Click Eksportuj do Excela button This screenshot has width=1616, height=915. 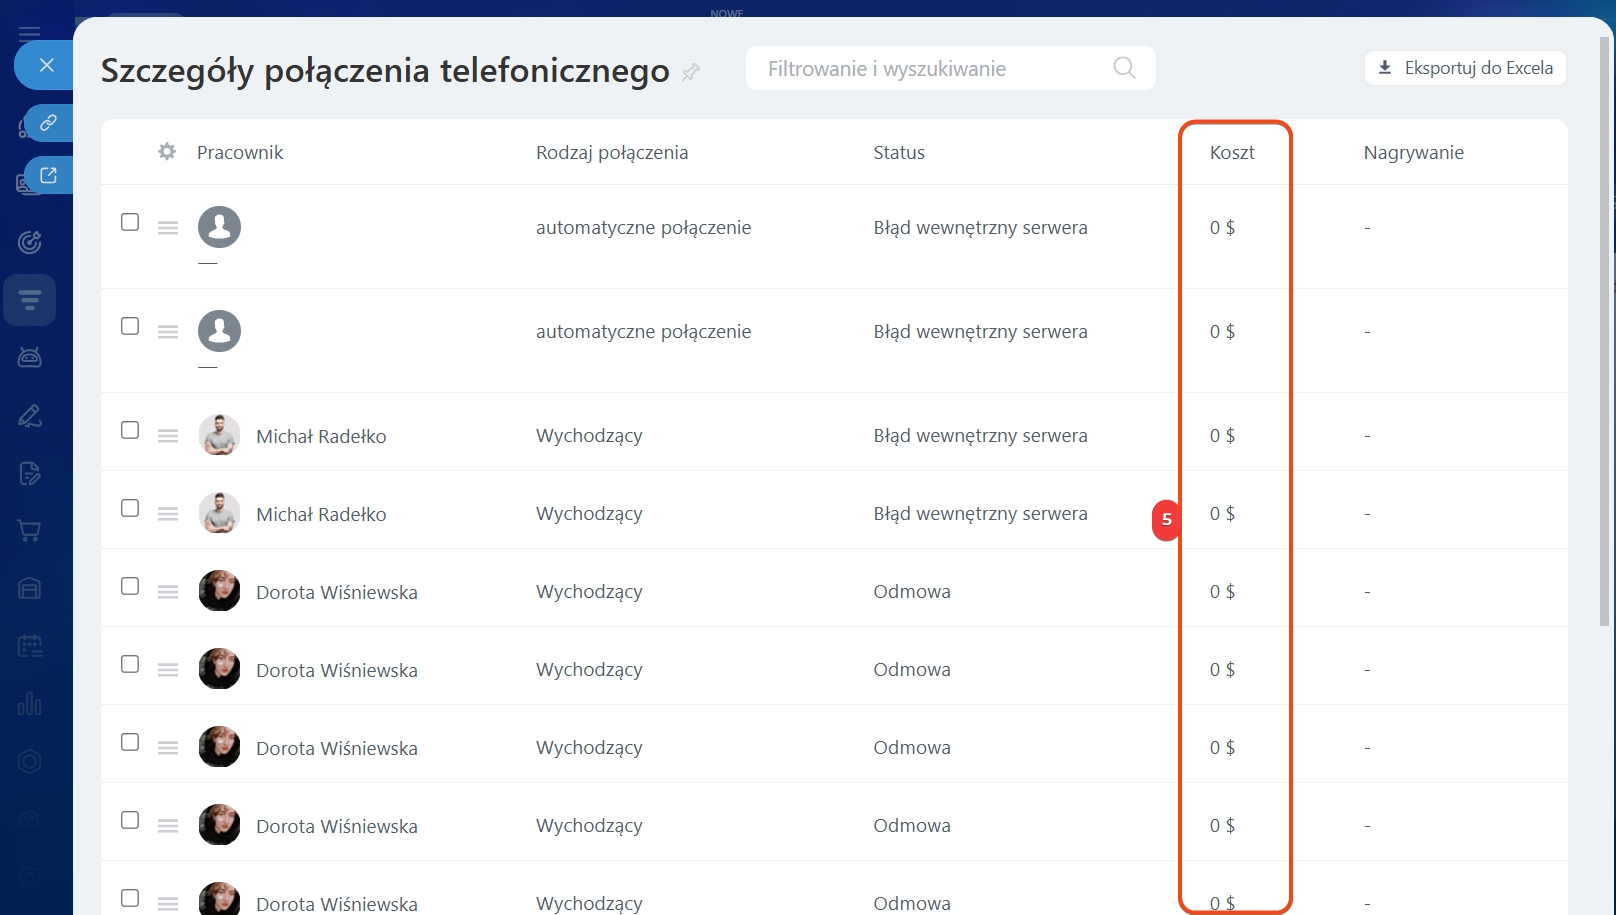click(x=1465, y=68)
